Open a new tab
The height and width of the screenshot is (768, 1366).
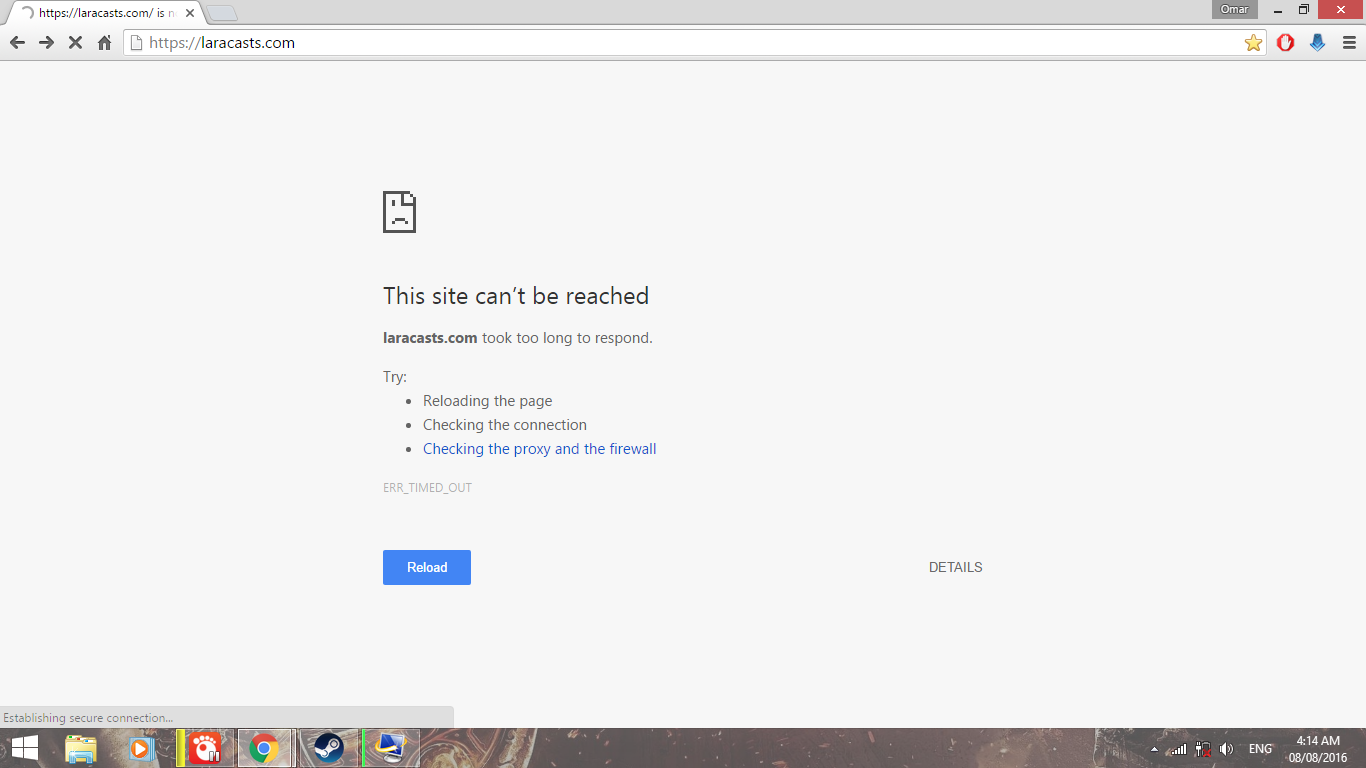pyautogui.click(x=222, y=13)
